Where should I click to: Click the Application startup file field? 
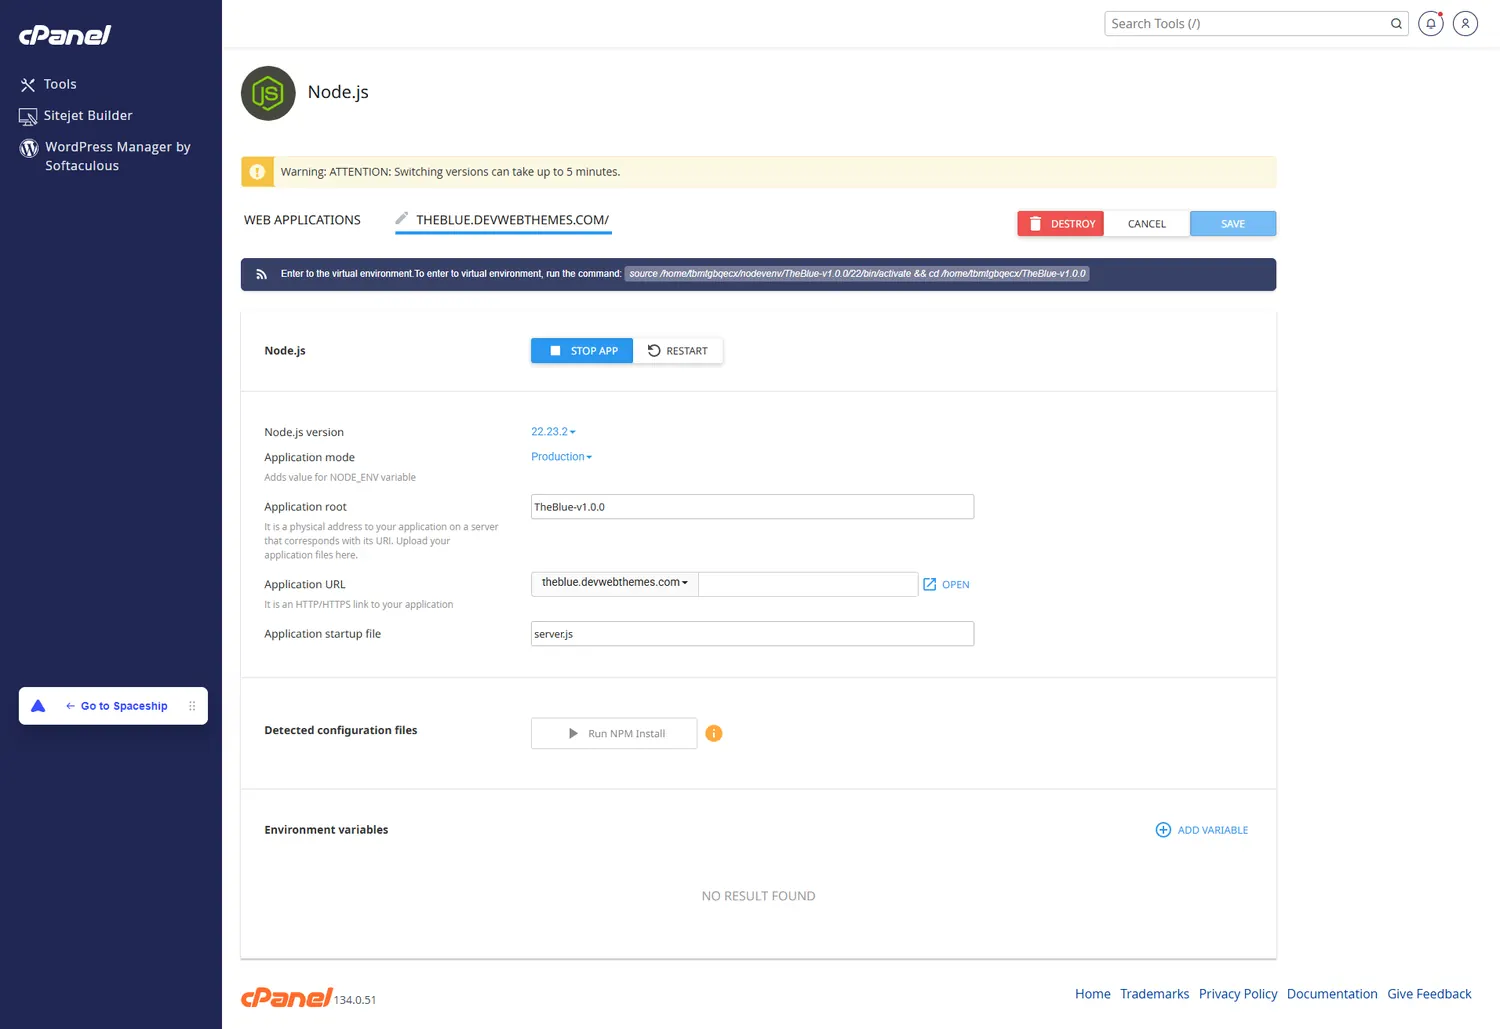coord(752,634)
